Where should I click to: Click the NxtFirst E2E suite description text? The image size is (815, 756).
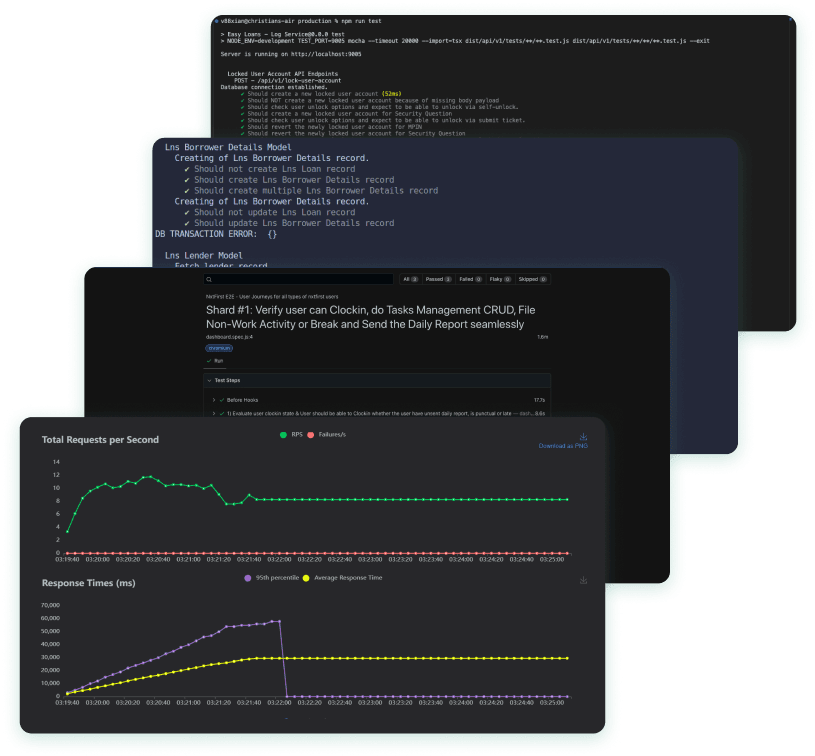point(272,296)
